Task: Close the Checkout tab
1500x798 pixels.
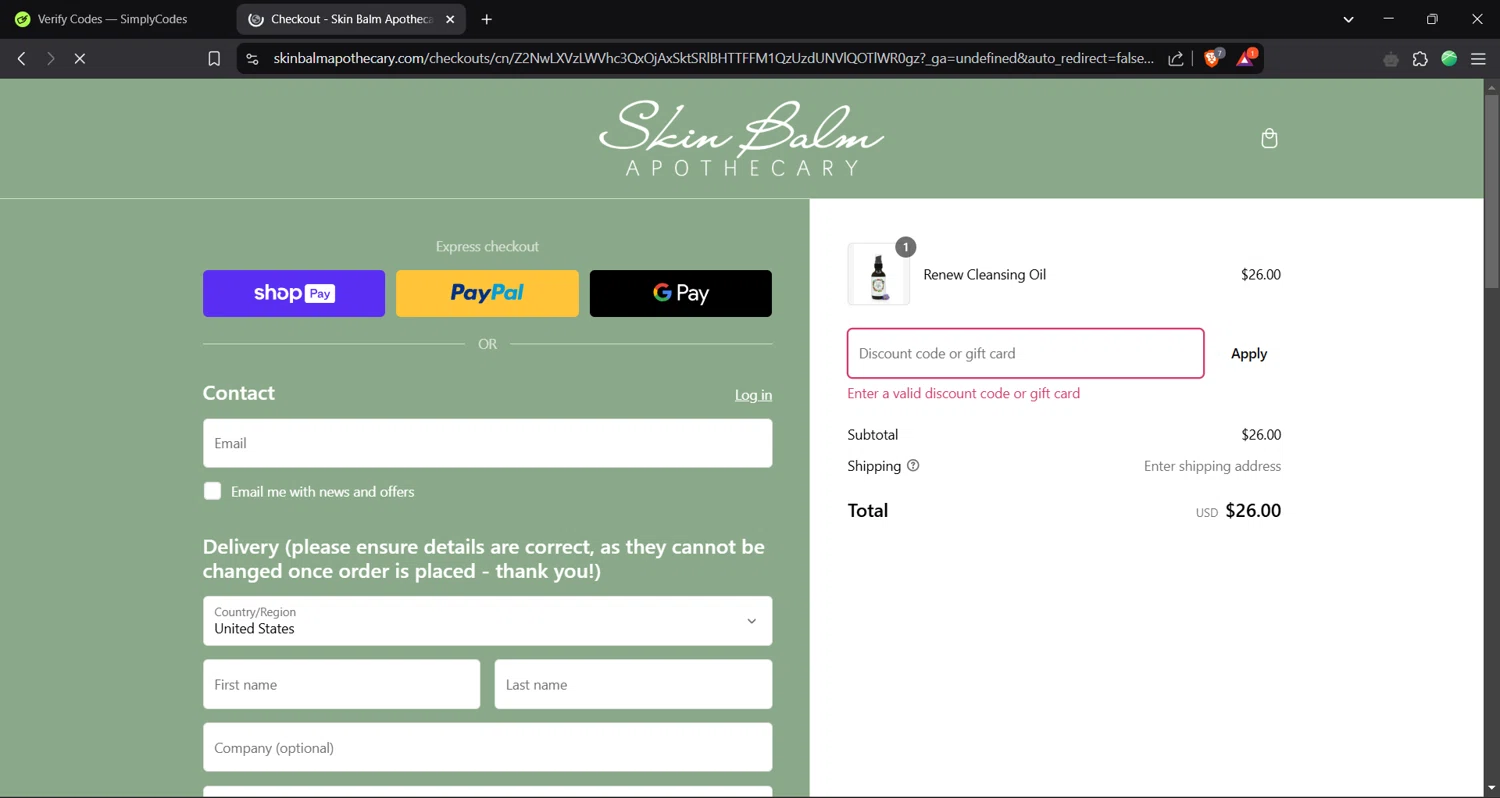Action: (x=450, y=19)
